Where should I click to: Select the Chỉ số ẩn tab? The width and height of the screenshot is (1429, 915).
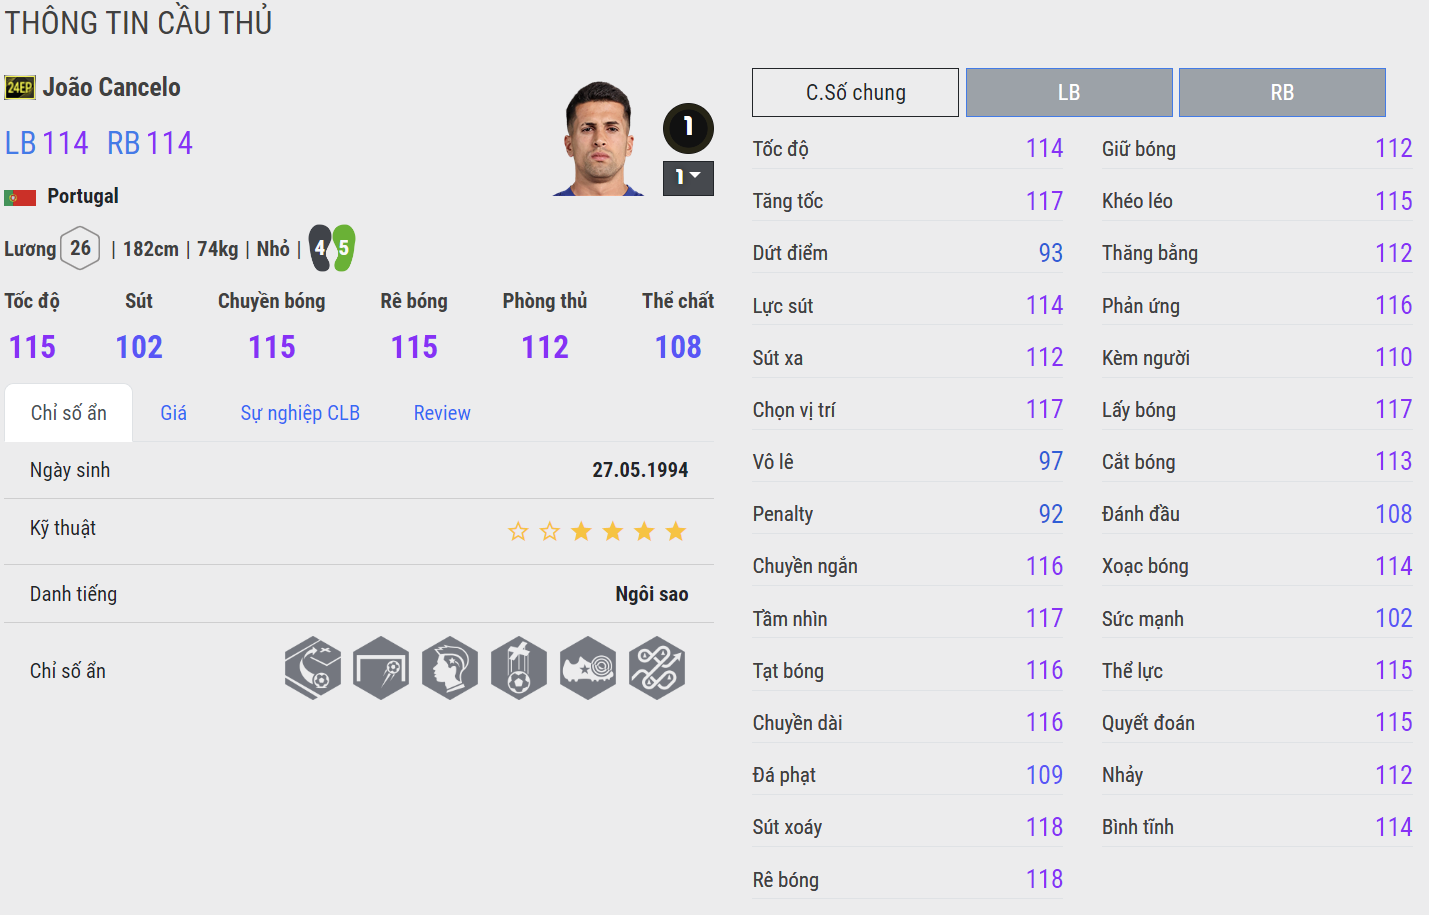click(68, 413)
